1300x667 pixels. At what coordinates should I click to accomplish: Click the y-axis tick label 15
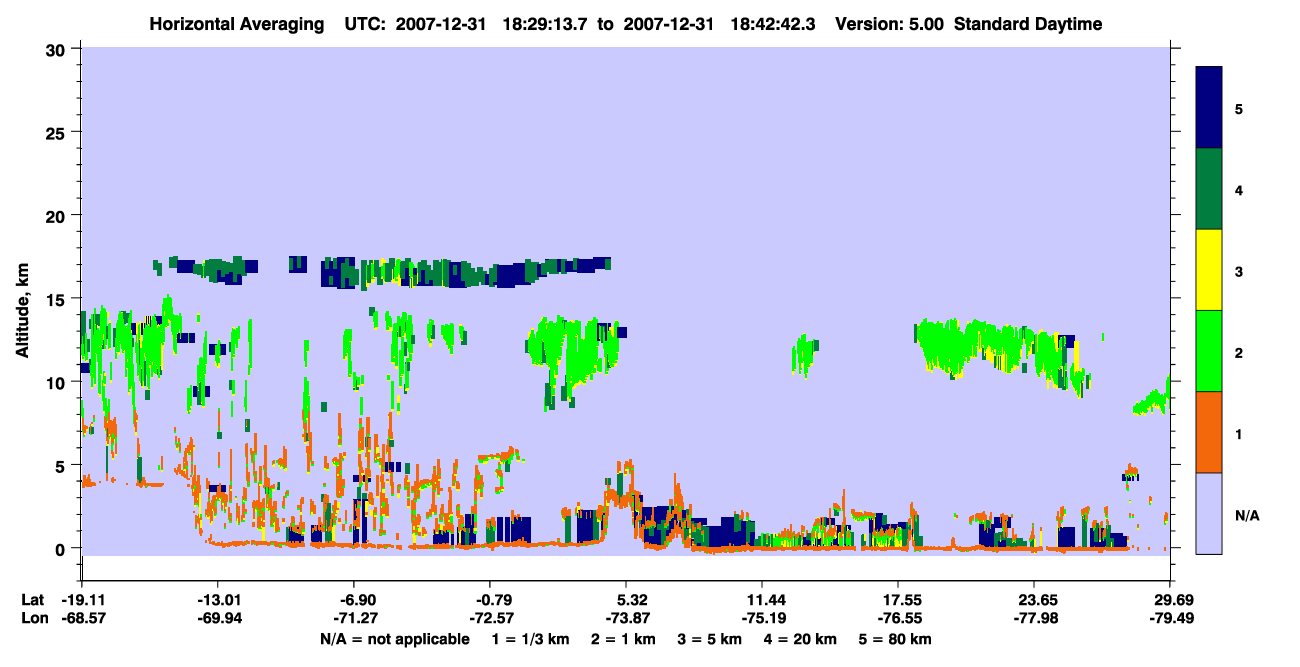(57, 298)
